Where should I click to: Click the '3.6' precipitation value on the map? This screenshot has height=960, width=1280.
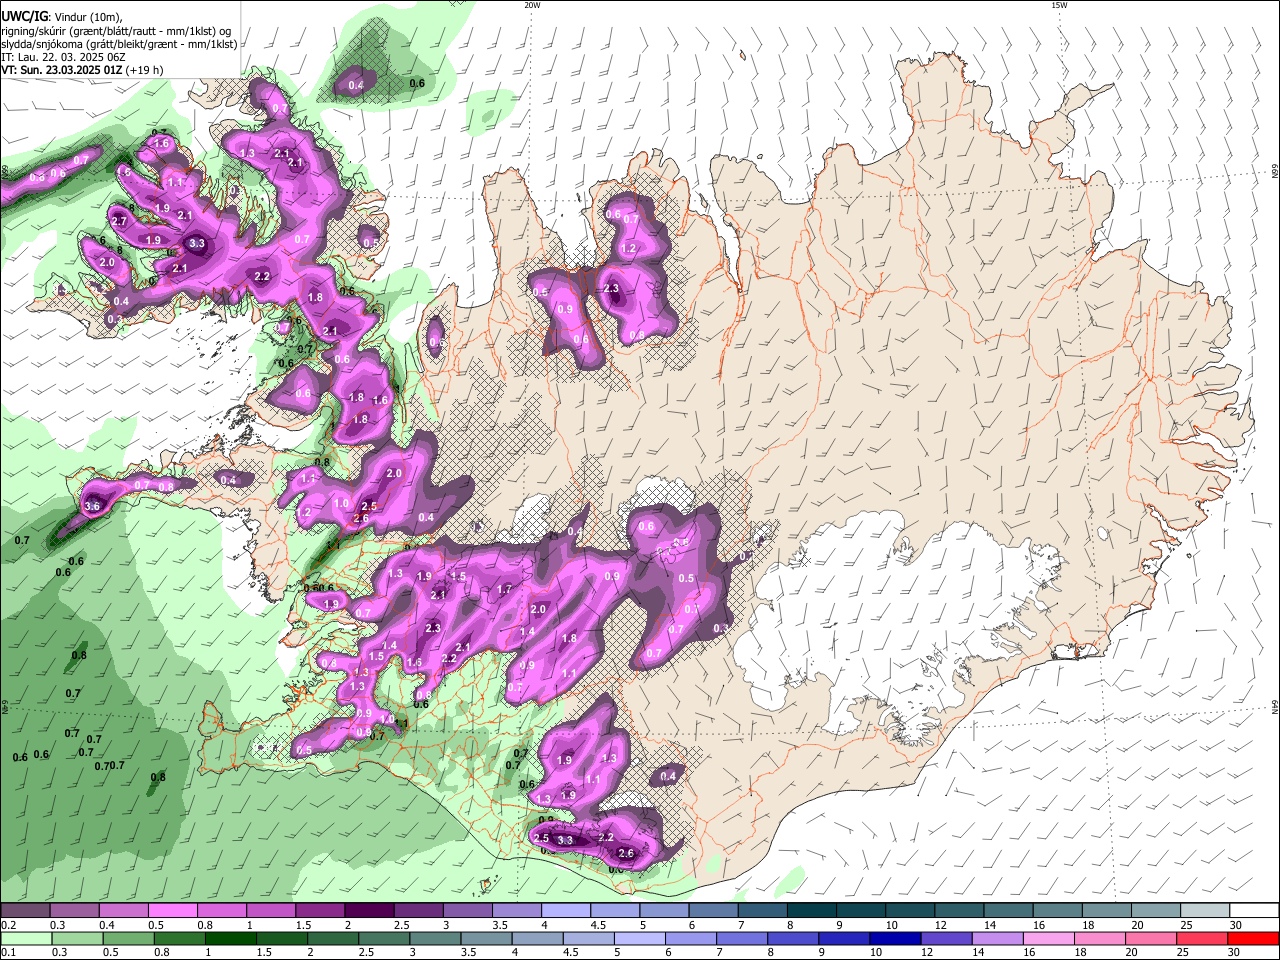93,507
